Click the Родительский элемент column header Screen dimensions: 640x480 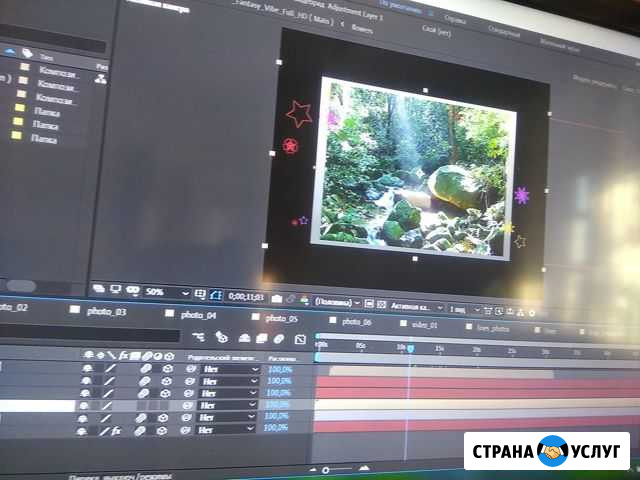tap(223, 358)
